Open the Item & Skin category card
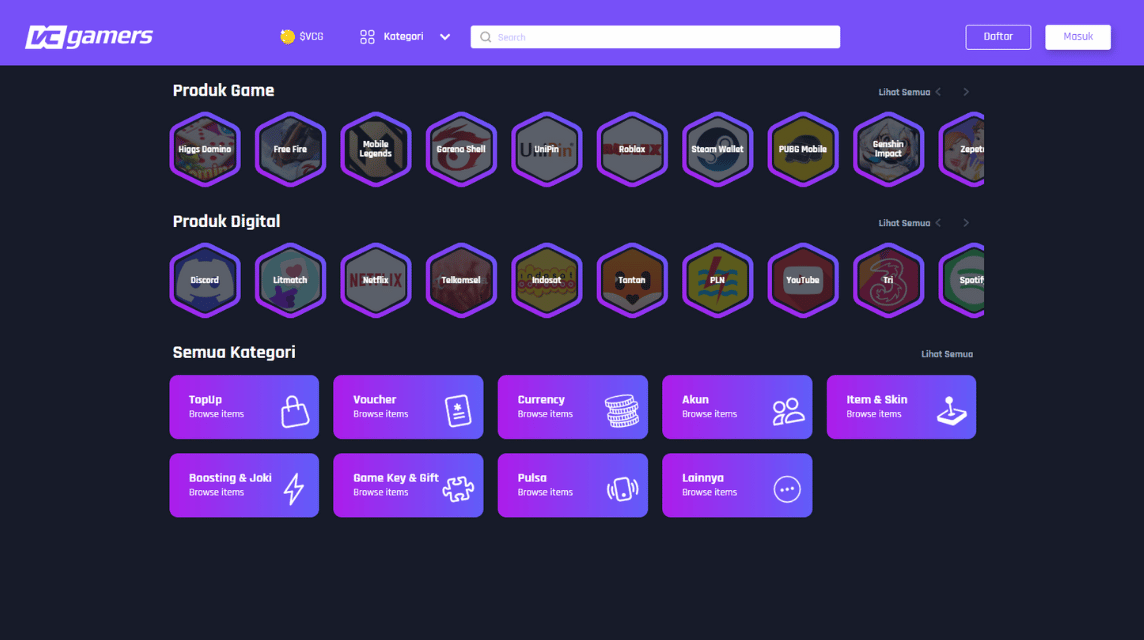Viewport: 1144px width, 640px height. tap(901, 407)
